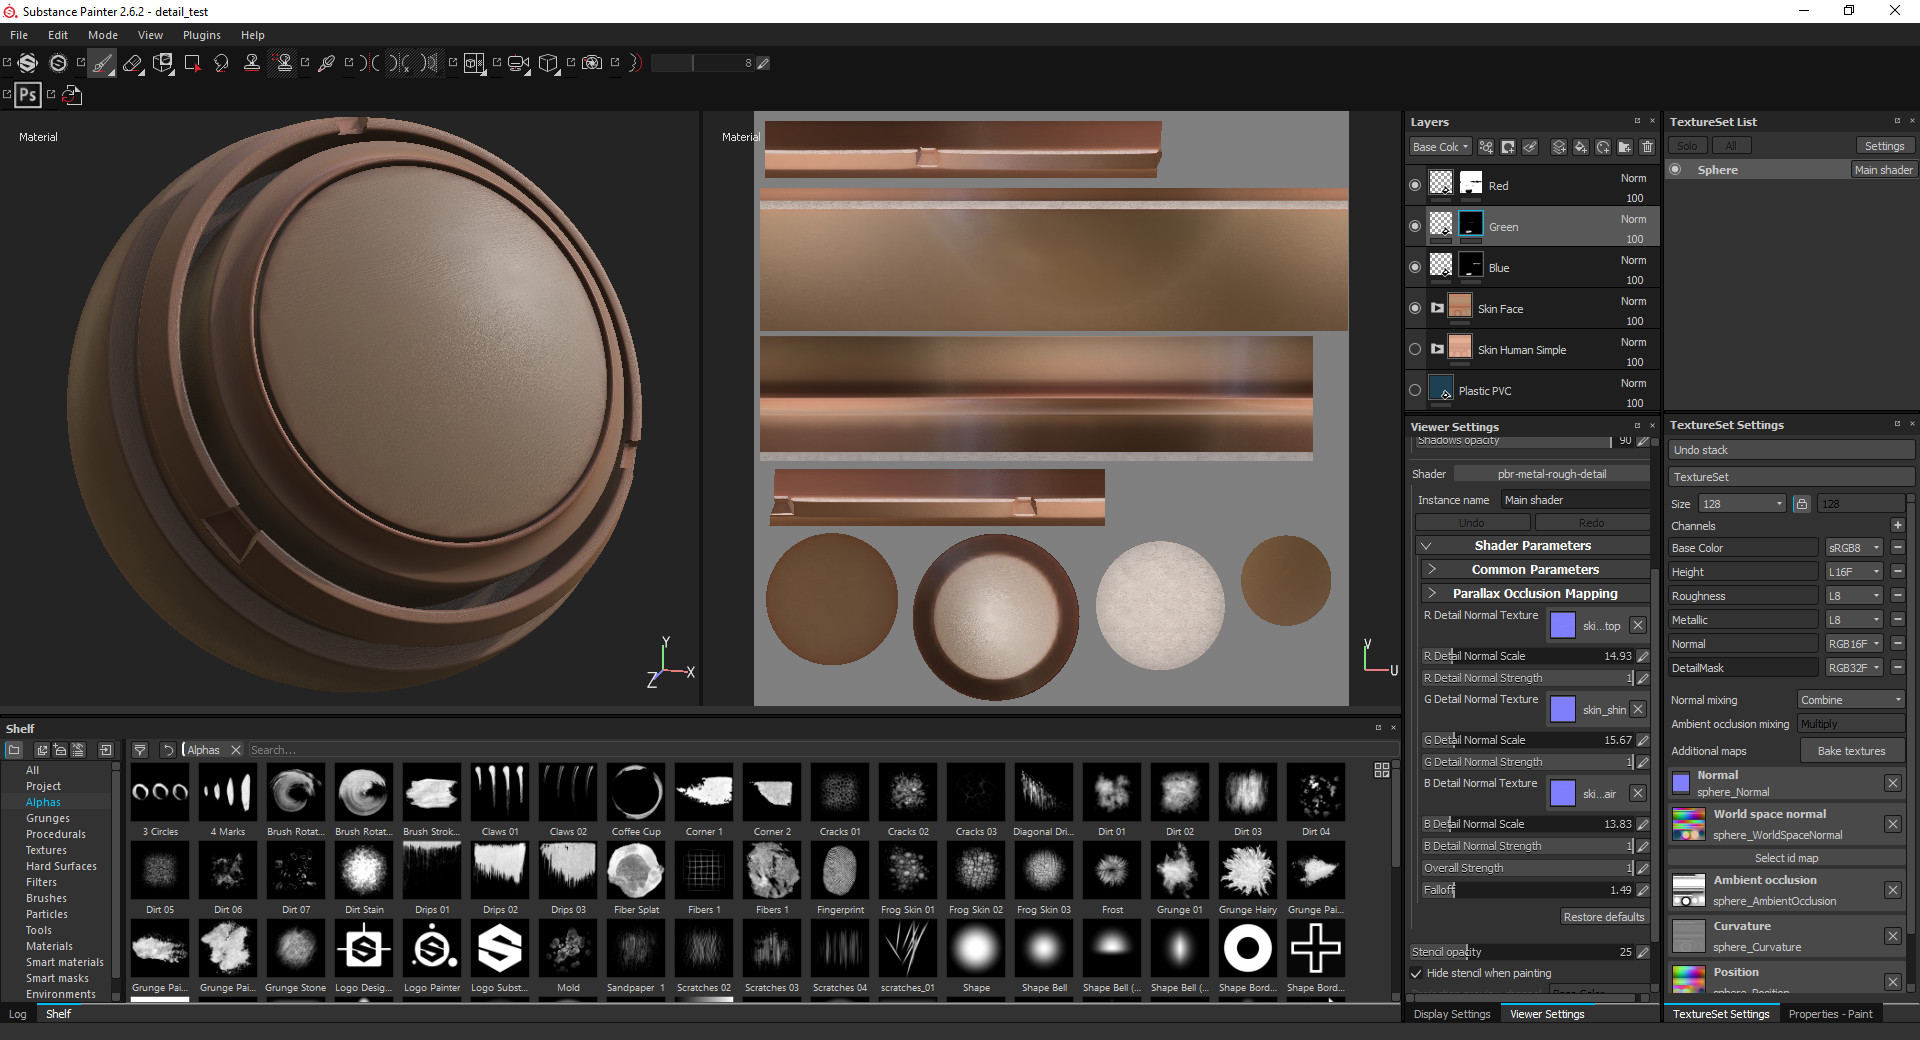Open the Plugins menu
Viewport: 1920px width, 1040px height.
pyautogui.click(x=201, y=35)
